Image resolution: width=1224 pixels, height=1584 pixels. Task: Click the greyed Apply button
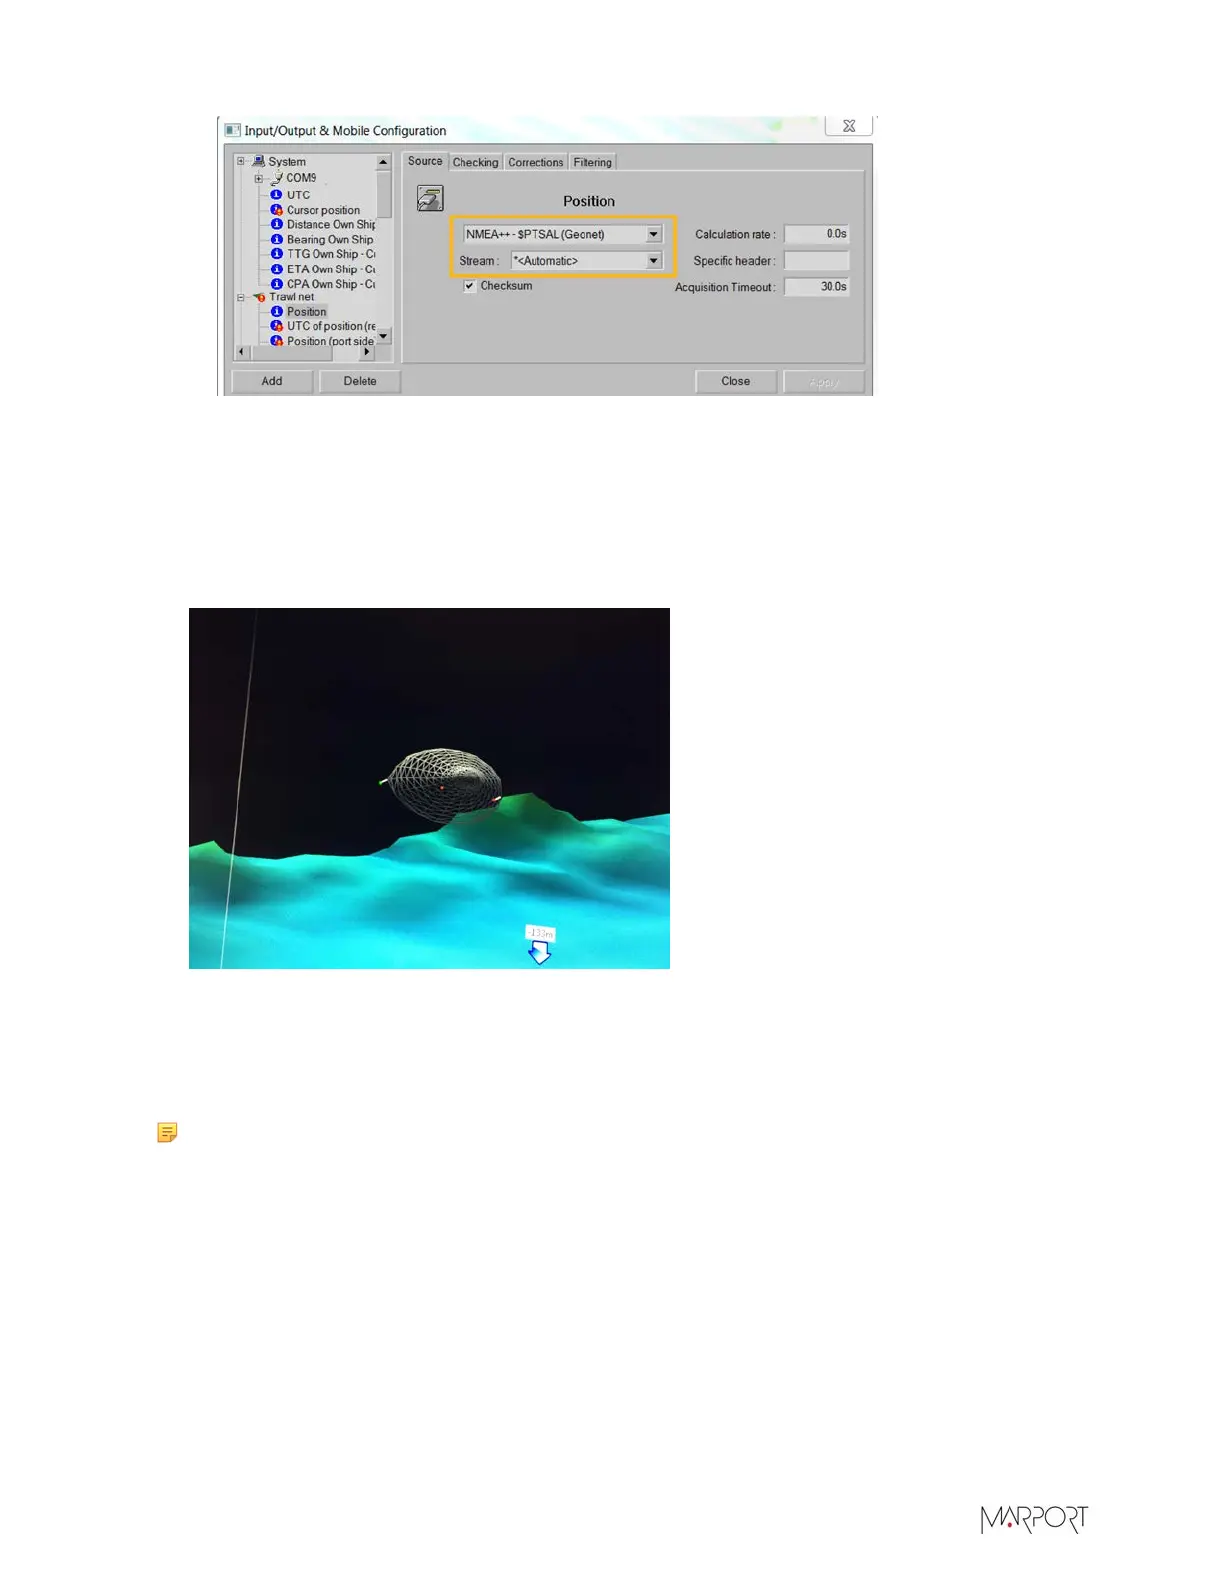point(824,382)
